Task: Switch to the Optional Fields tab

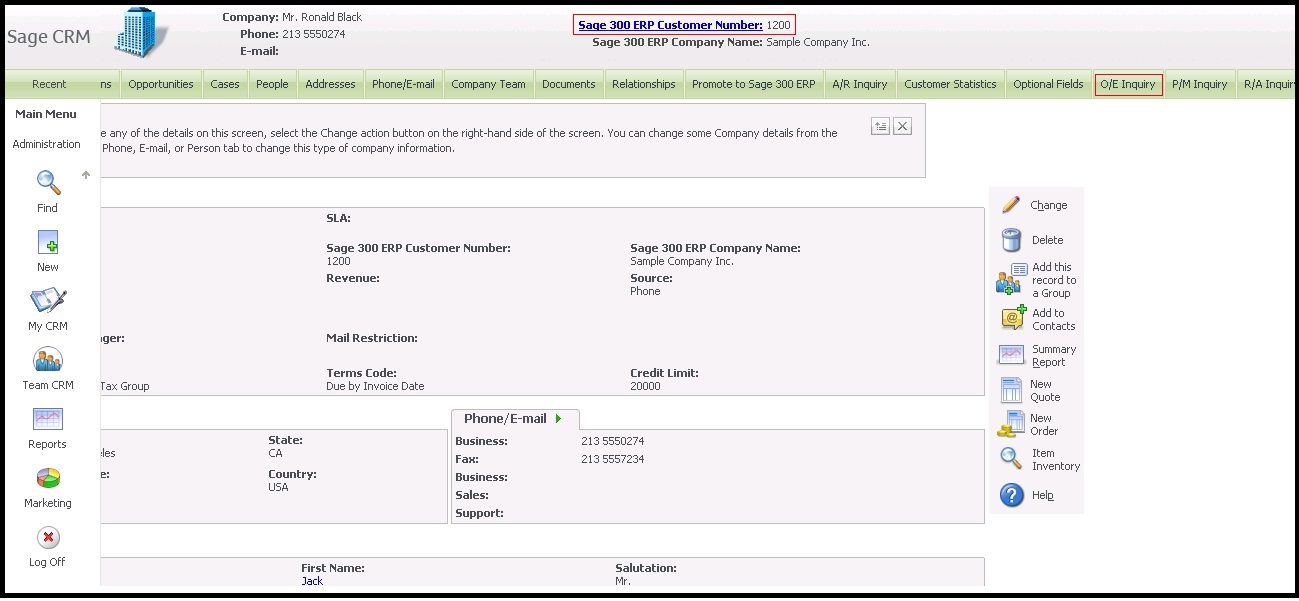Action: 1048,84
